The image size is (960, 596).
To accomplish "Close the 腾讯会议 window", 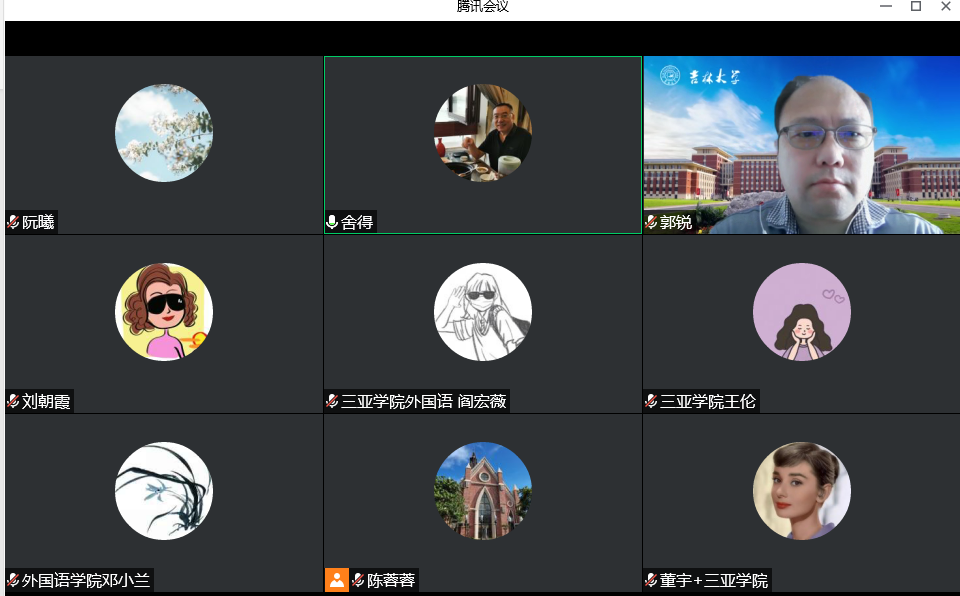I will point(946,6).
